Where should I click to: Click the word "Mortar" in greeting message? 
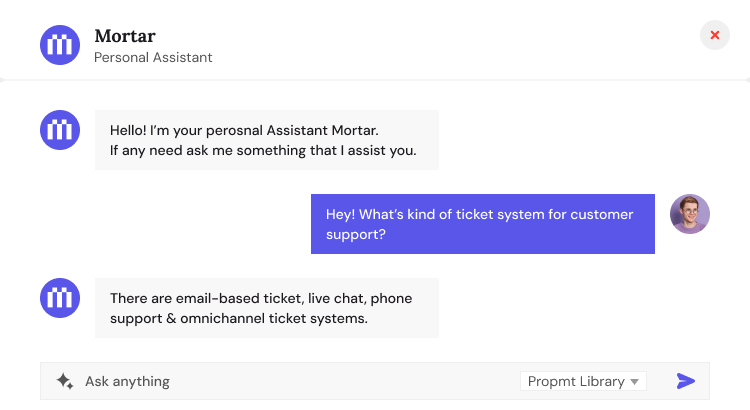pyautogui.click(x=356, y=130)
